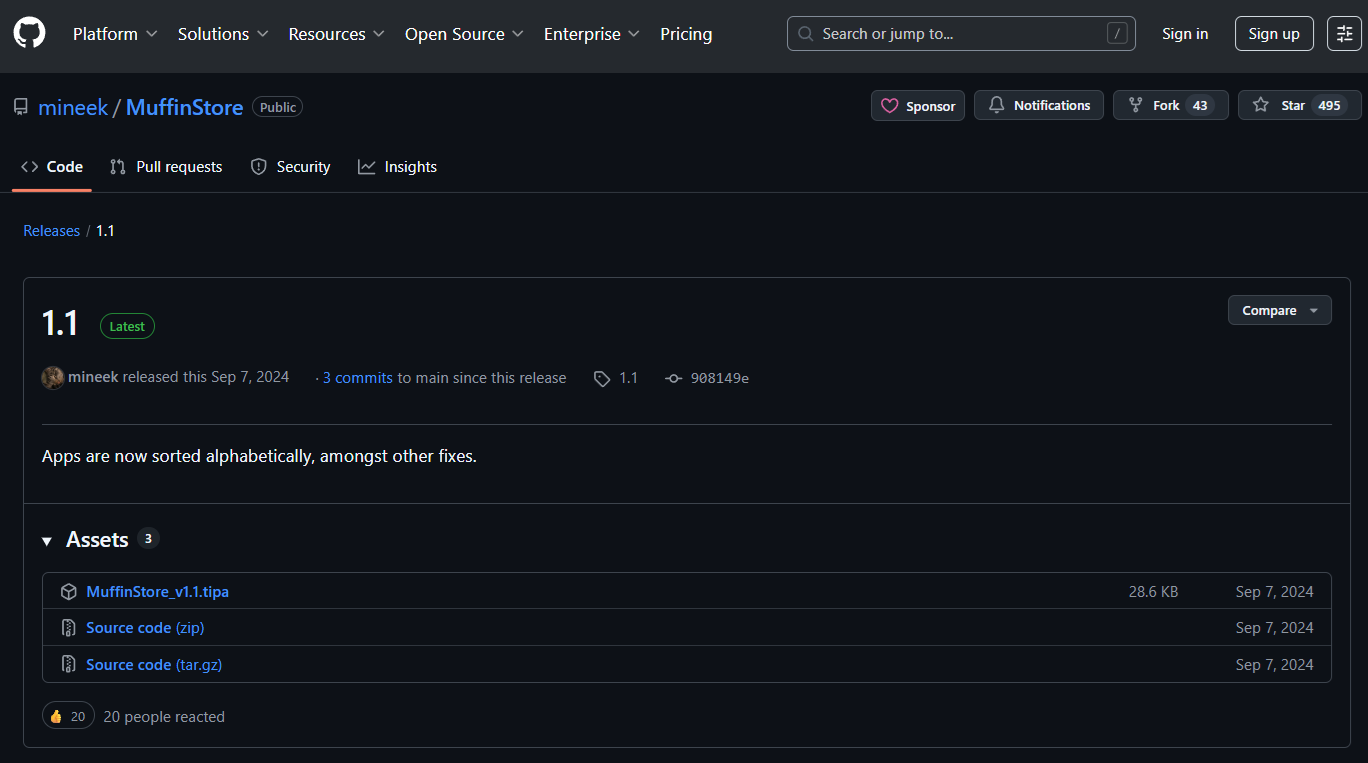Click the code brackets icon on Code tab

click(x=30, y=167)
